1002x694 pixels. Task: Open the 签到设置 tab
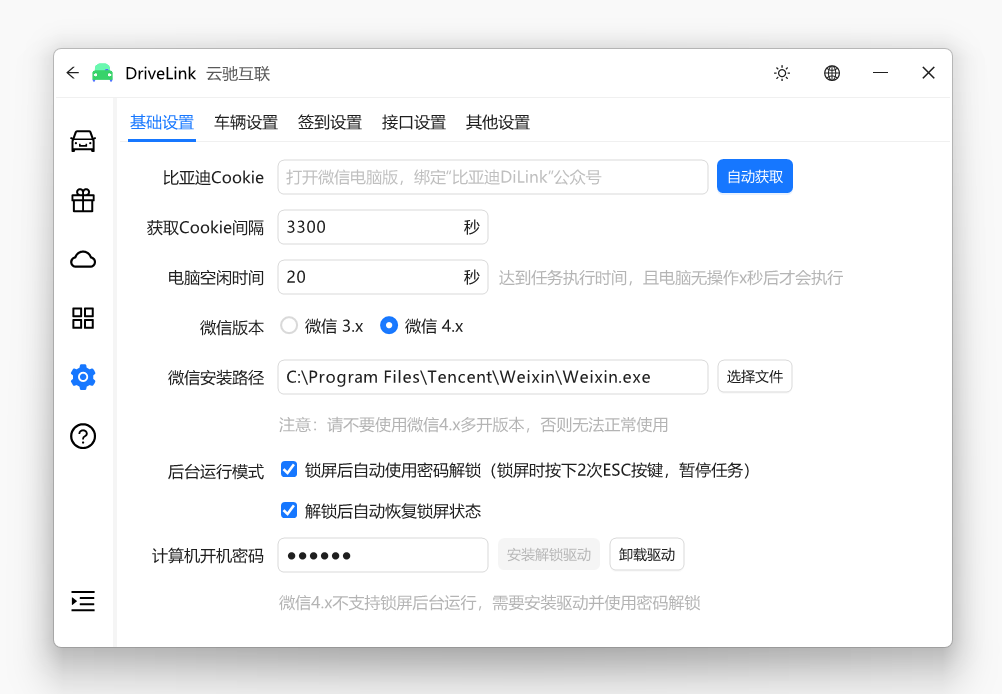[x=330, y=121]
